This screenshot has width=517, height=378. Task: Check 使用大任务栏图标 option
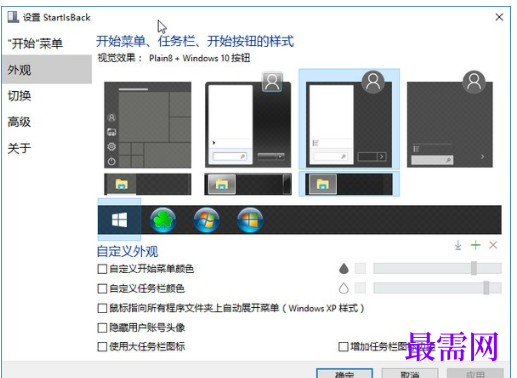[x=102, y=347]
